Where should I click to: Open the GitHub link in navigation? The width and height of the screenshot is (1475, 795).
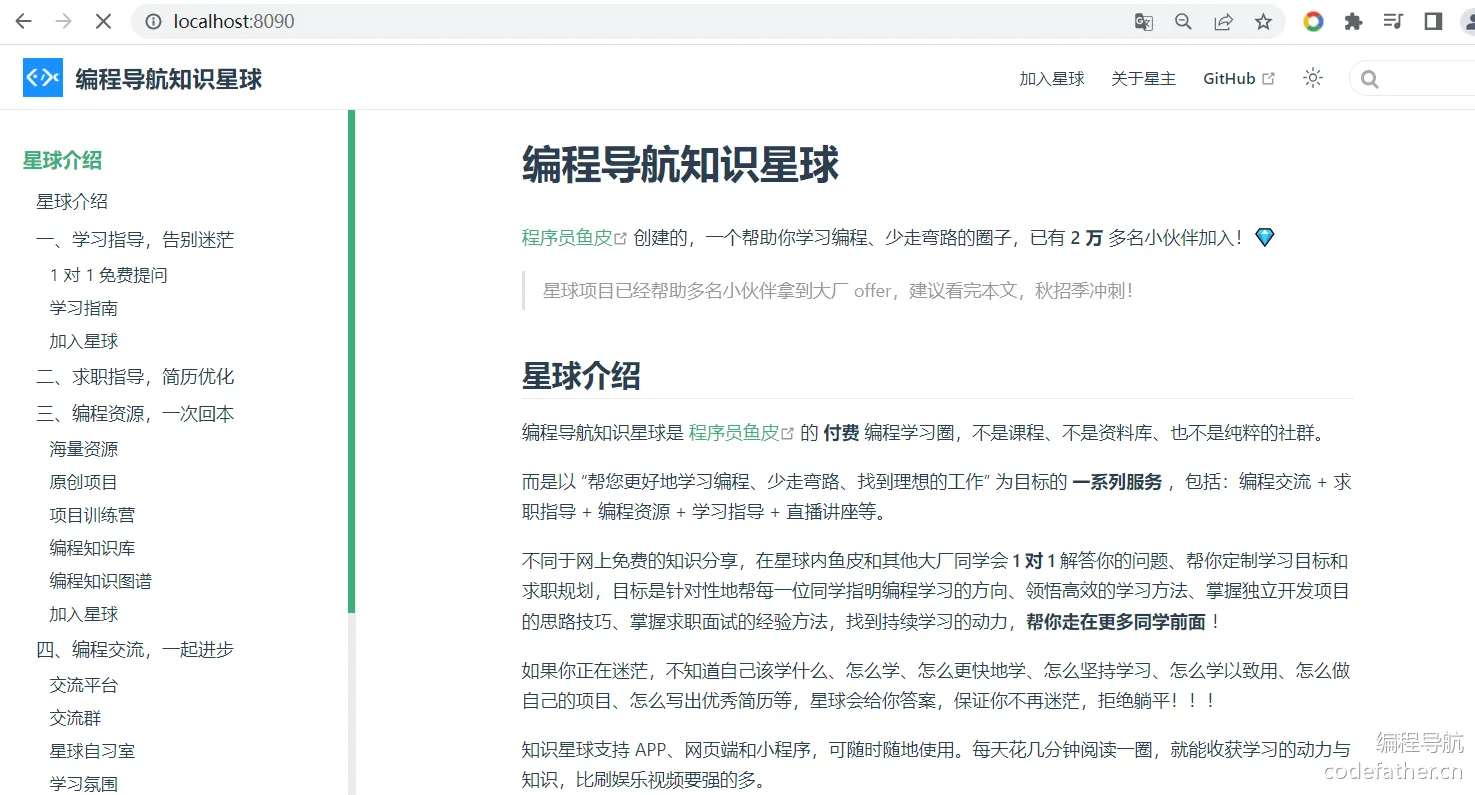pyautogui.click(x=1239, y=79)
